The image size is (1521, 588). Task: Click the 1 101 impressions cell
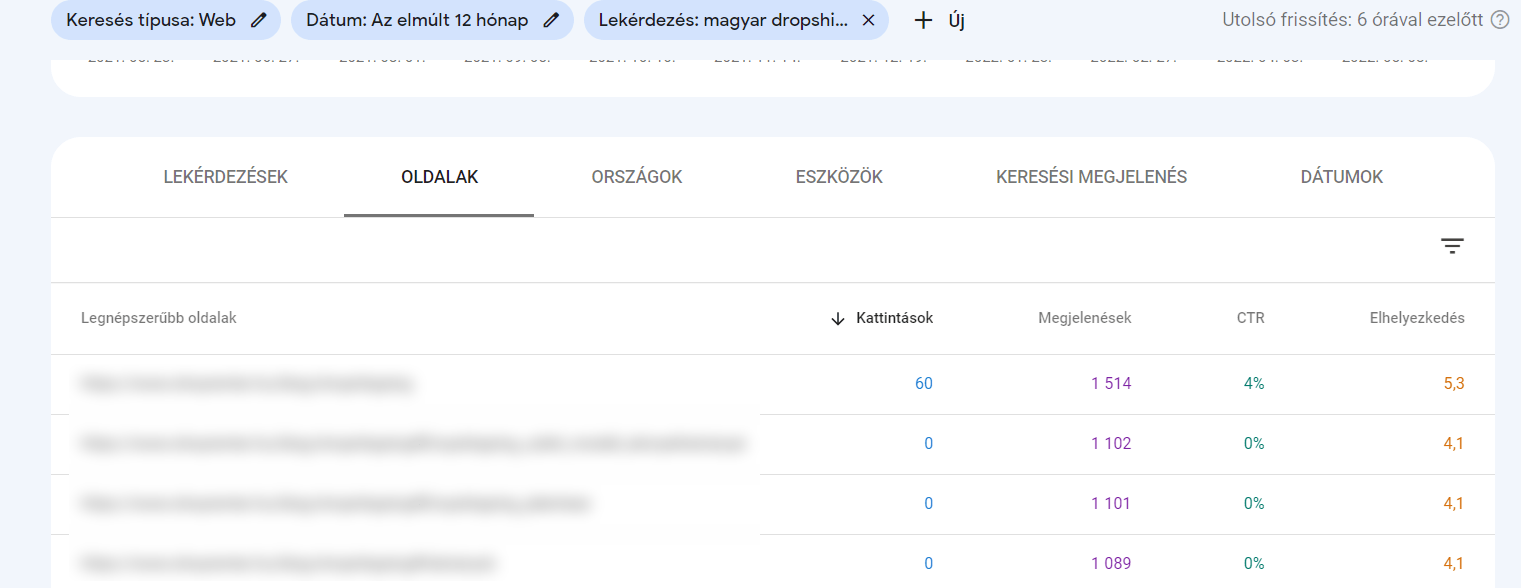pos(1111,503)
